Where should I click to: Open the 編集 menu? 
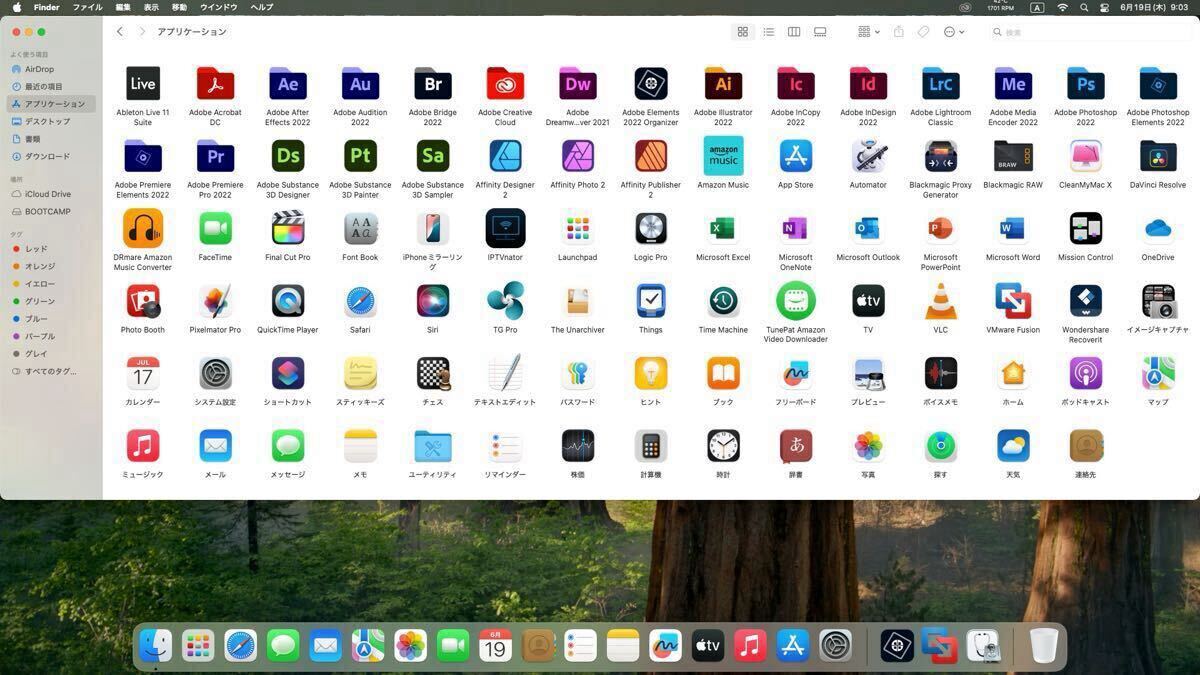[x=123, y=7]
